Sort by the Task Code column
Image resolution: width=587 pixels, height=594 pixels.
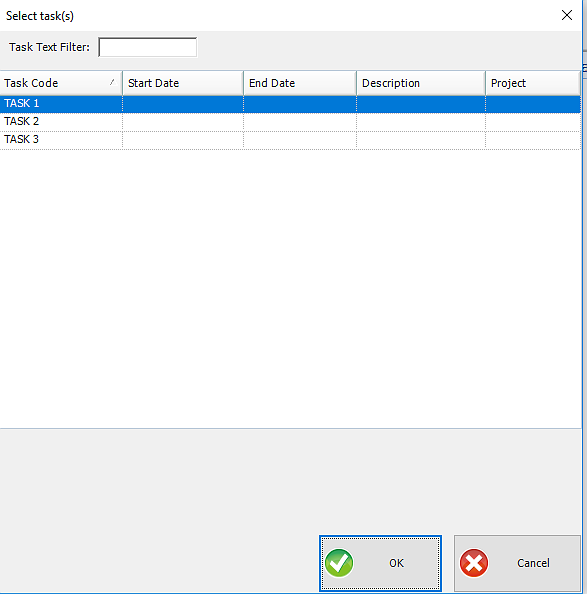click(61, 83)
